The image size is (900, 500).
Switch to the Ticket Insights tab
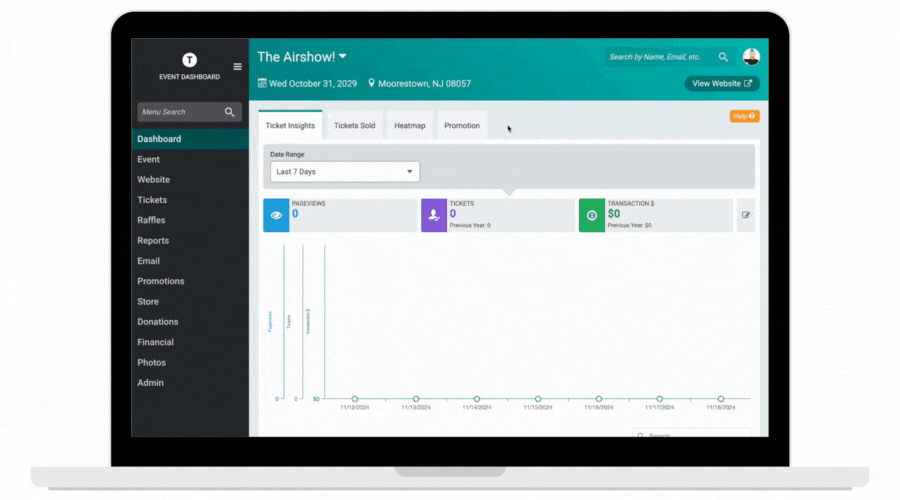click(290, 125)
